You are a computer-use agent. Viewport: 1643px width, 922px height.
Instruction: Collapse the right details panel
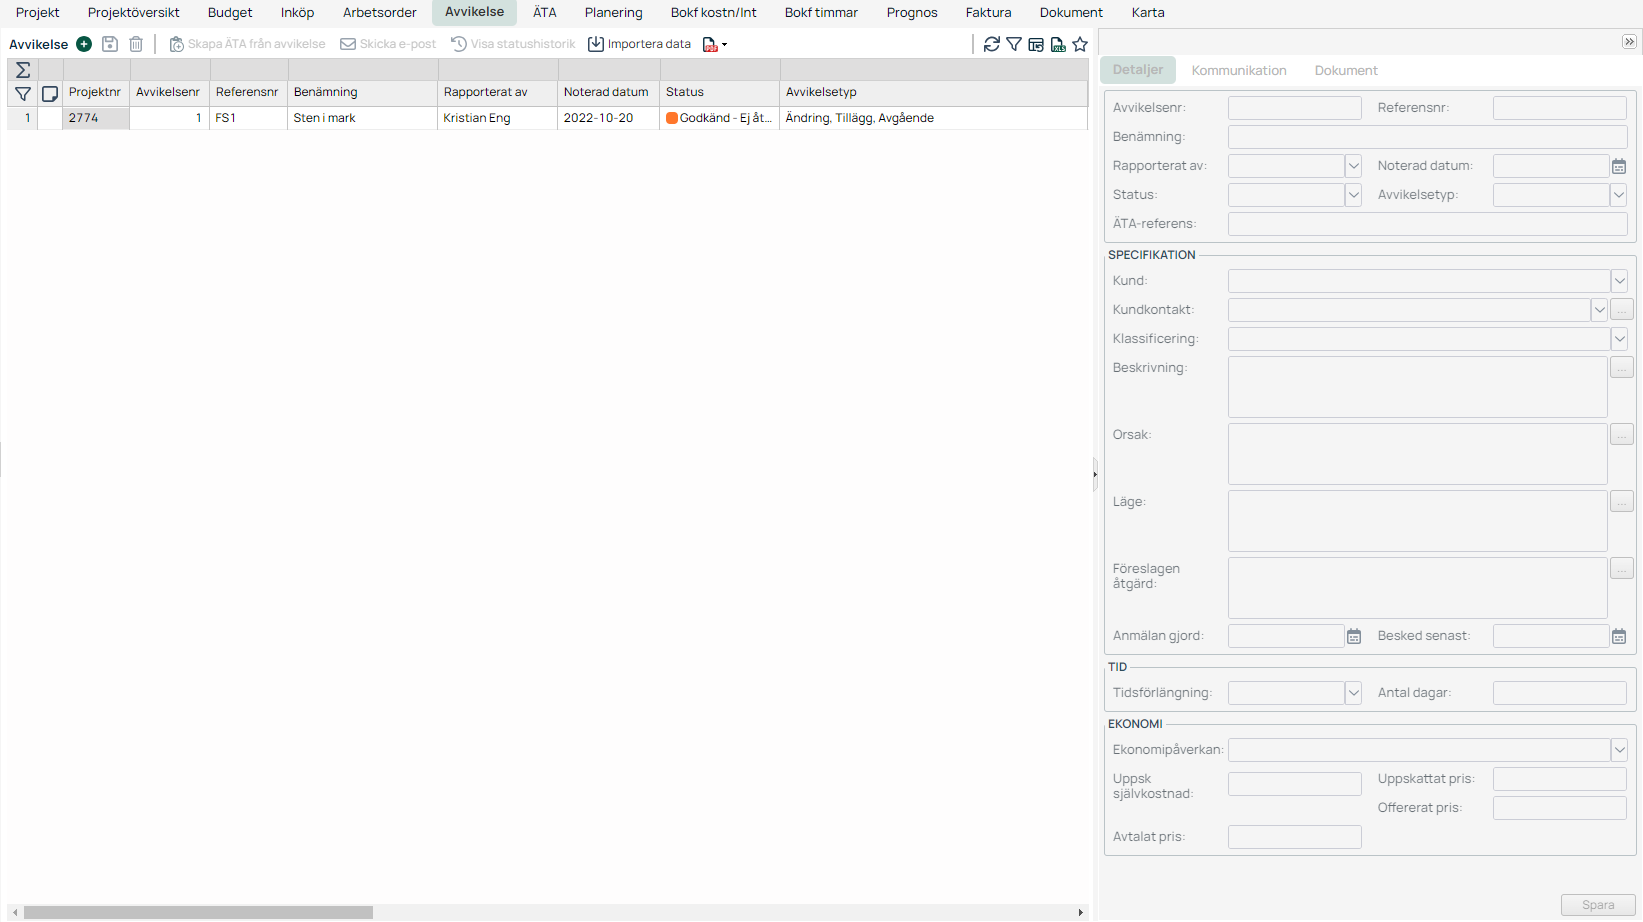[1629, 42]
